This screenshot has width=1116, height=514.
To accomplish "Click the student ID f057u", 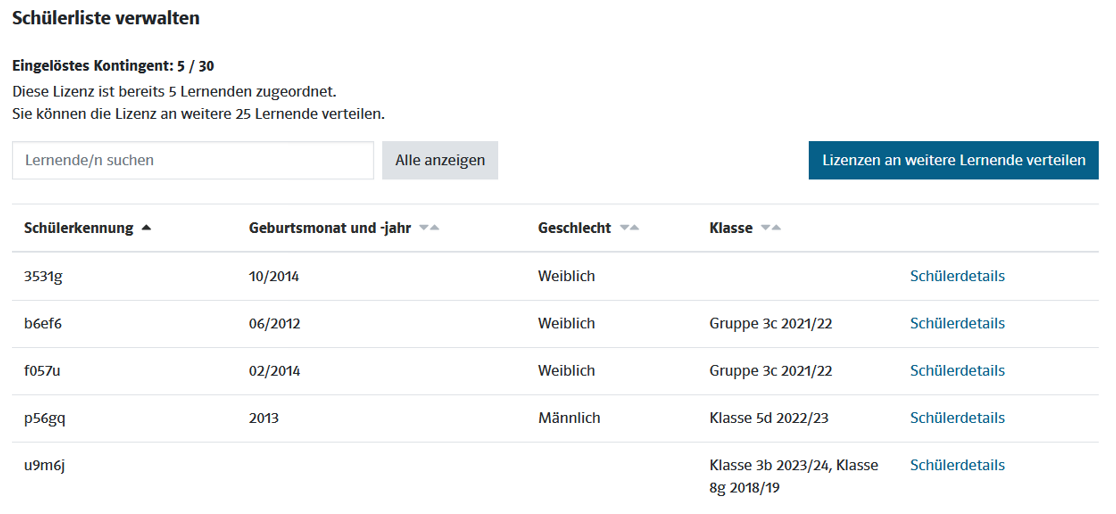I will pos(43,370).
